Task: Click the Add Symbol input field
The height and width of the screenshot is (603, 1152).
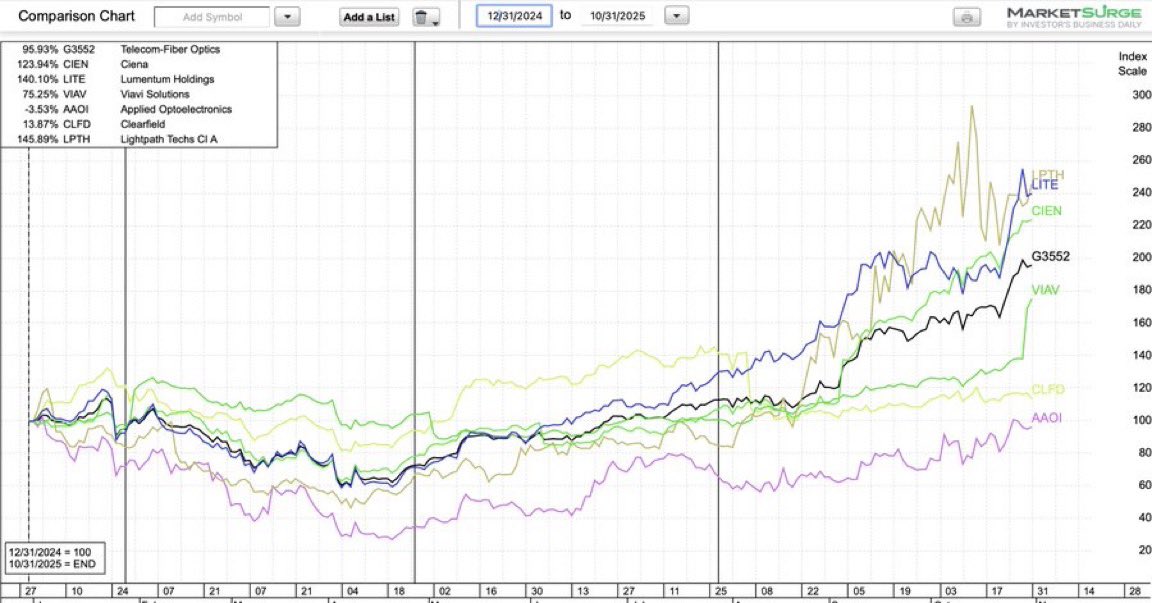Action: pos(212,17)
